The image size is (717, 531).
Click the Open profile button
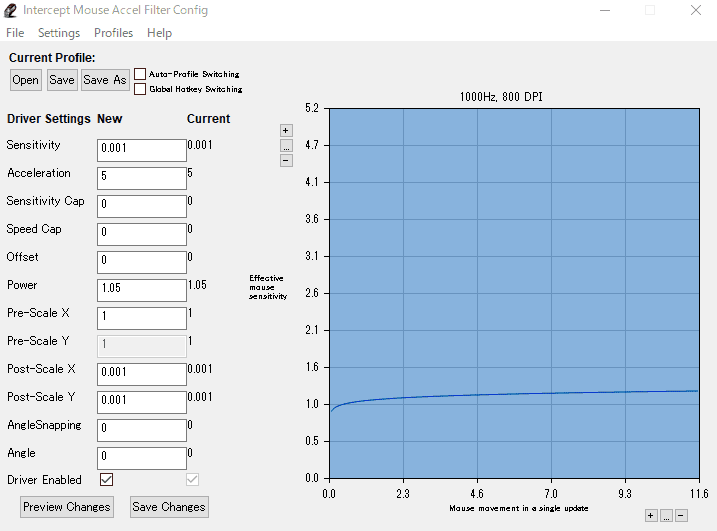[x=26, y=80]
